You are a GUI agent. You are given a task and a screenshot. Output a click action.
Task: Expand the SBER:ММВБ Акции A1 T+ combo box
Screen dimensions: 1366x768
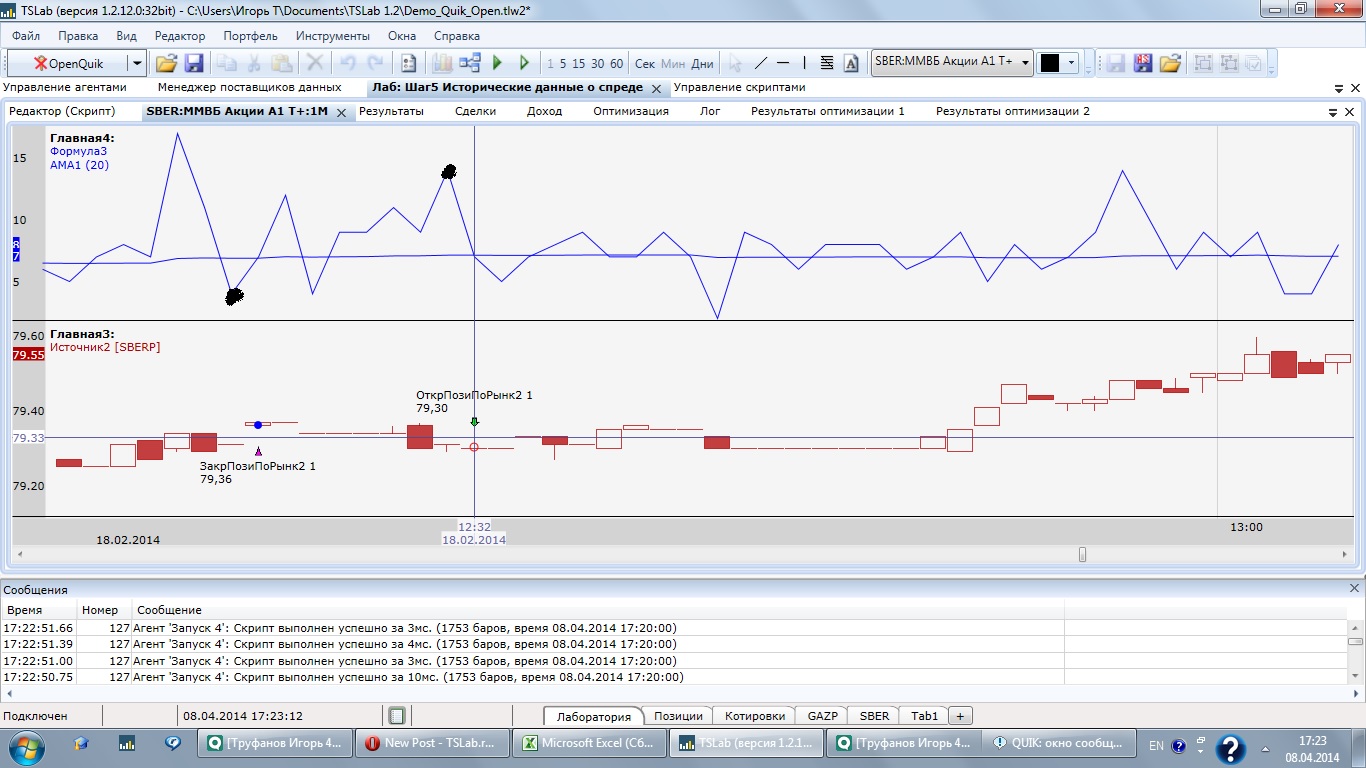coord(1025,62)
